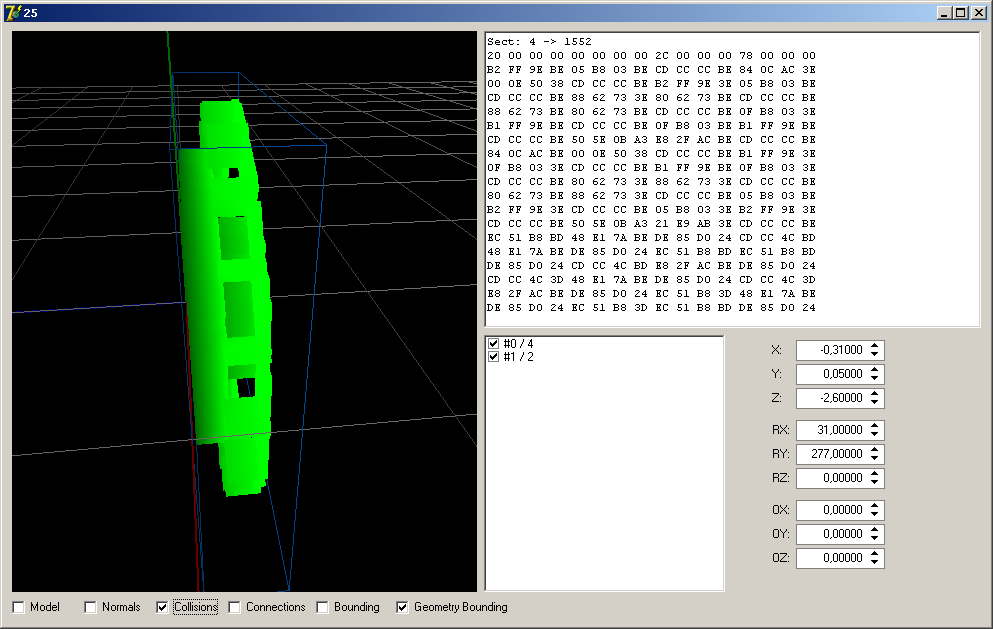Decrease X with its down arrow
The image size is (993, 629).
point(875,354)
